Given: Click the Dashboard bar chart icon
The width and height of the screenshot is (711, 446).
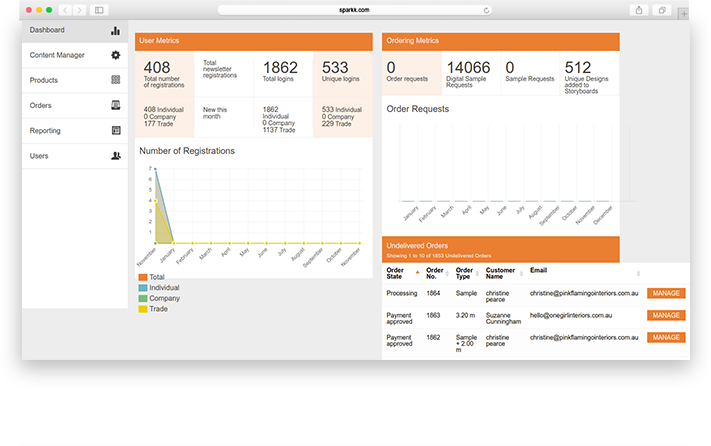Looking at the screenshot, I should pyautogui.click(x=115, y=30).
